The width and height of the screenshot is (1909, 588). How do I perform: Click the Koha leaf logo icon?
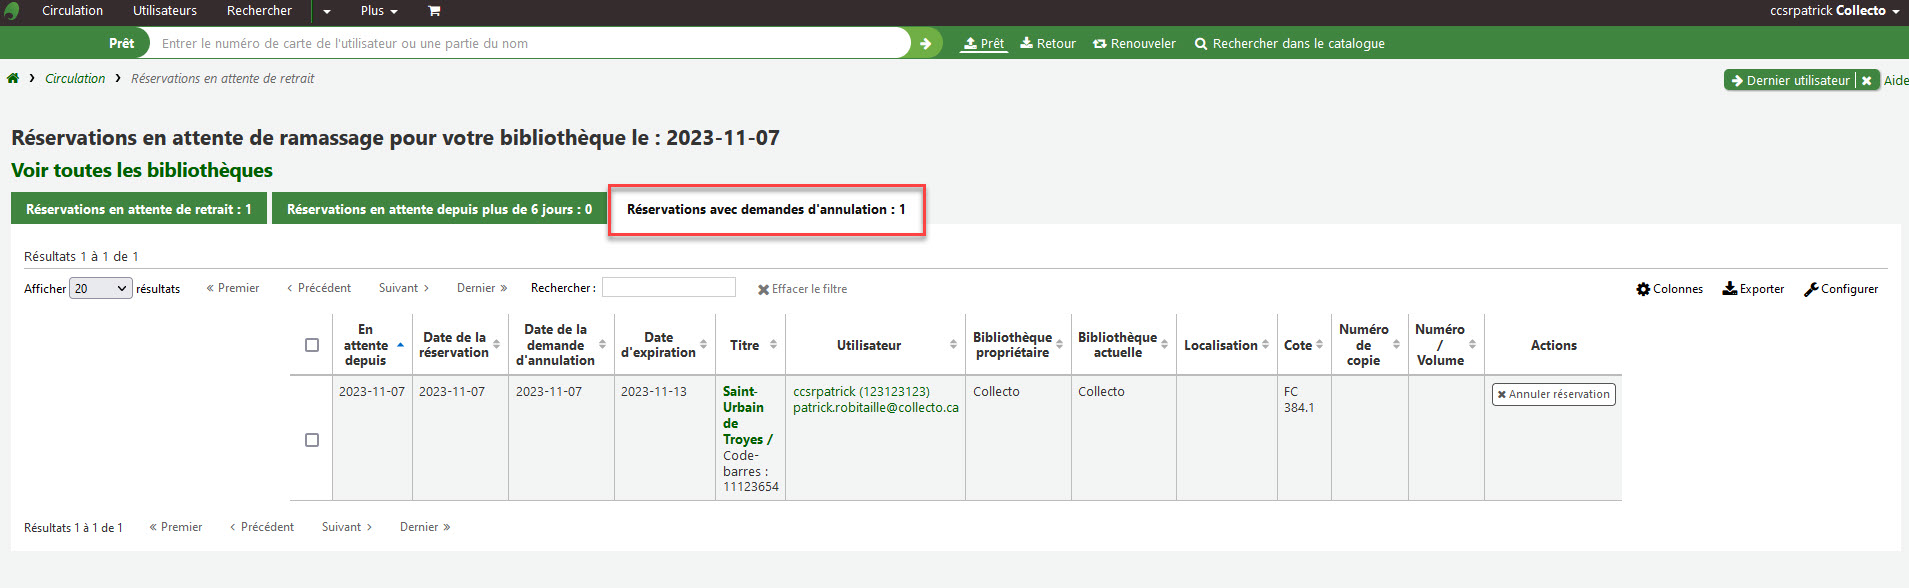(x=12, y=11)
